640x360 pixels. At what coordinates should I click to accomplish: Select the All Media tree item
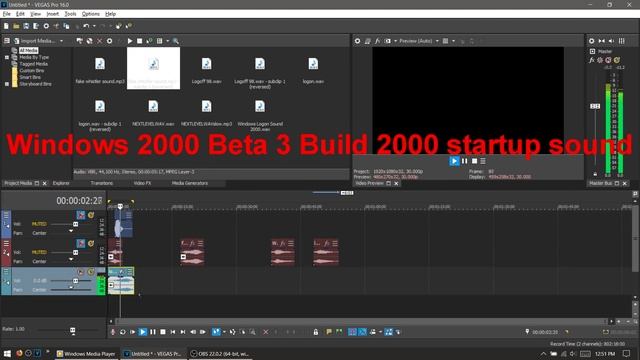click(28, 50)
